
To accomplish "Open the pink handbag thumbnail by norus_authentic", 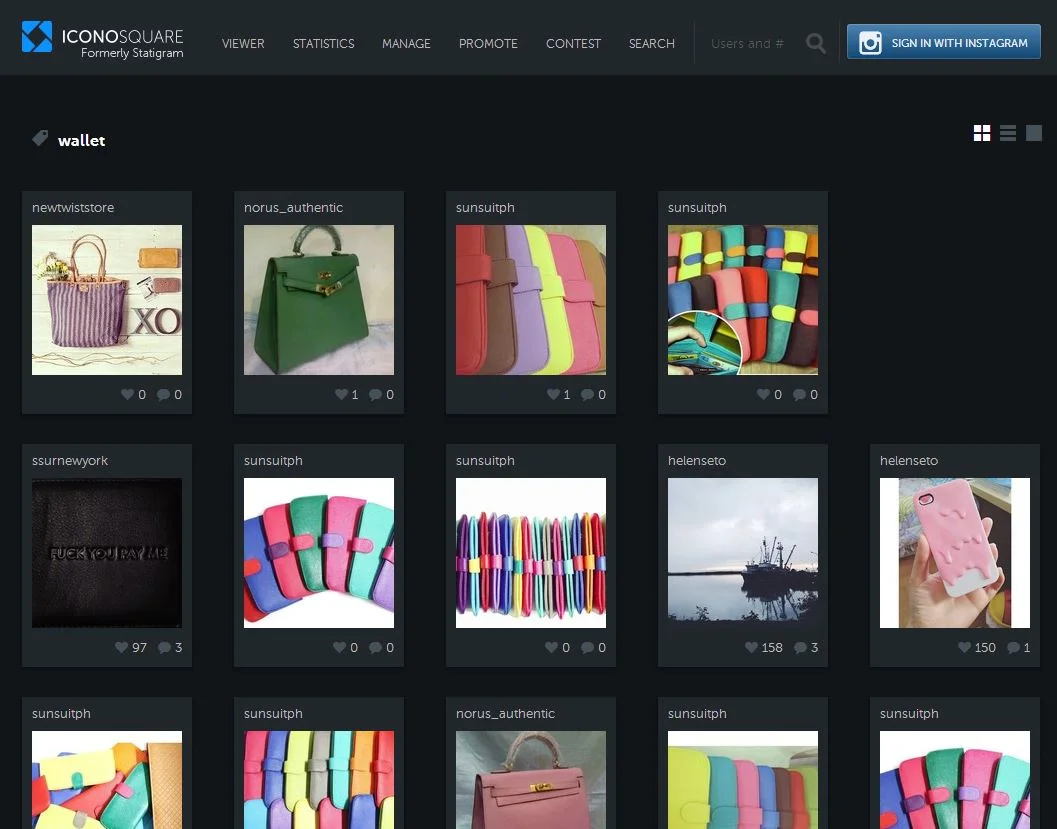I will (531, 780).
